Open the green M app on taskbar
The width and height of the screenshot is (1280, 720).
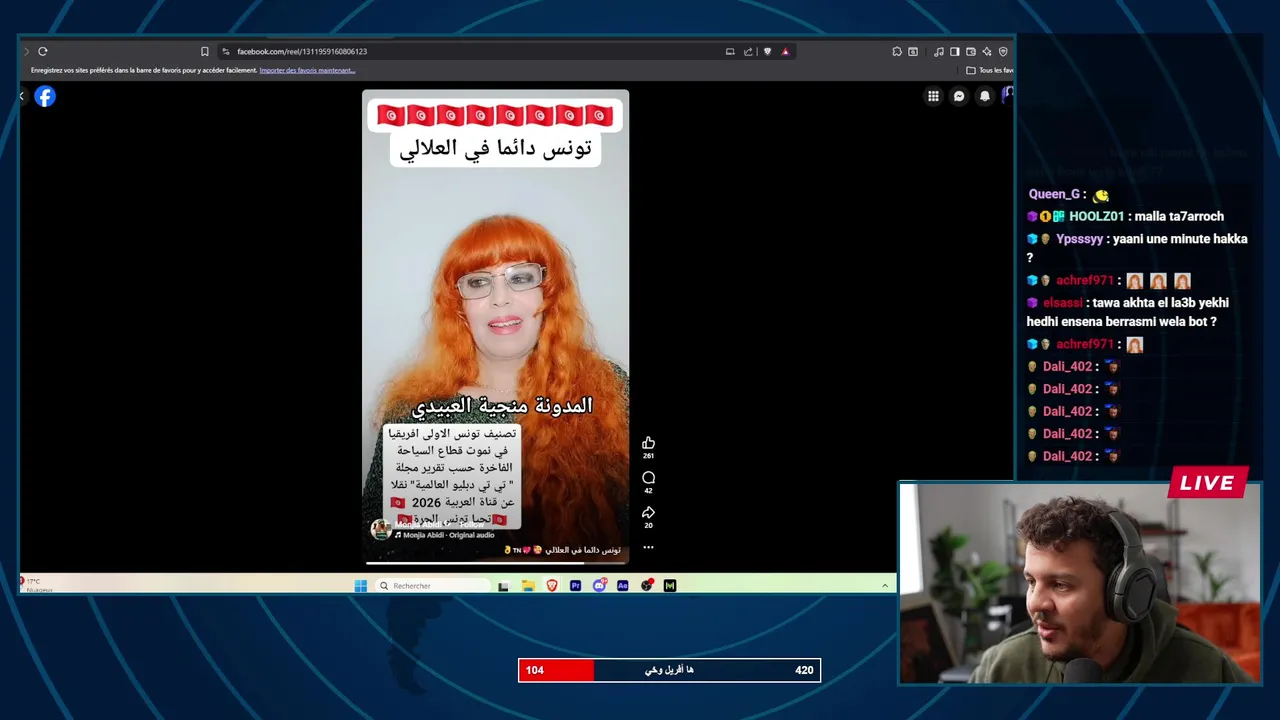click(x=670, y=586)
